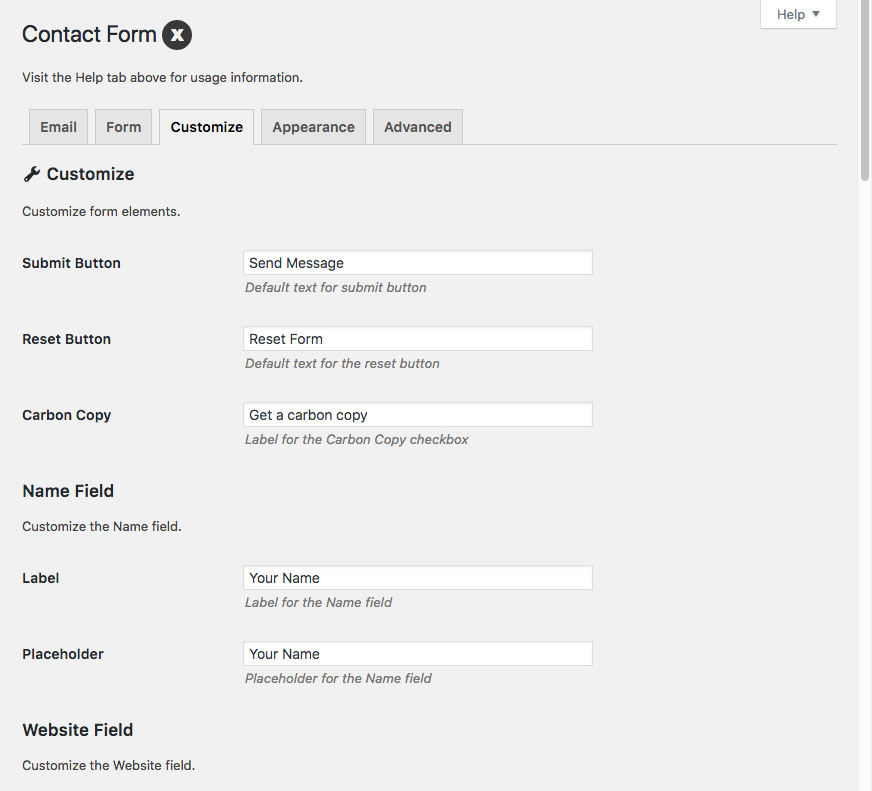
Task: Click the Name field Placeholder input
Action: pyautogui.click(x=417, y=654)
